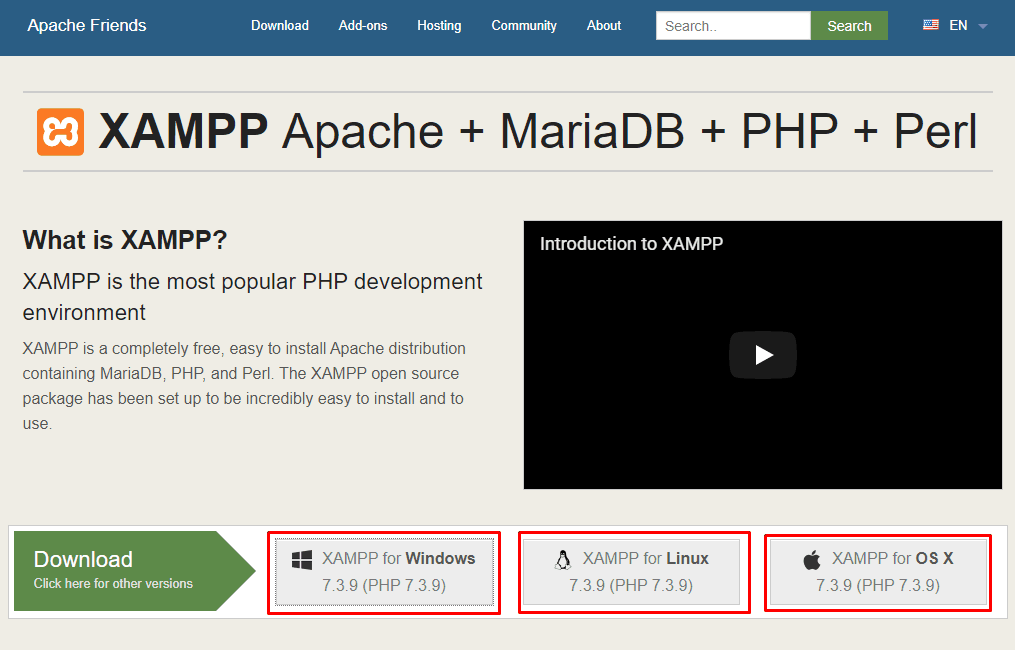Open the Hosting menu item

pos(439,26)
